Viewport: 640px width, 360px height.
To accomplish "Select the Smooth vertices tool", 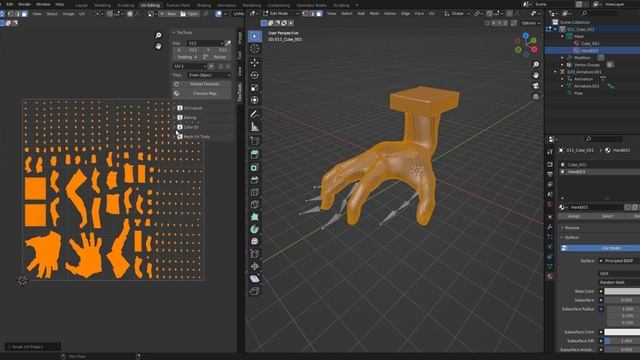I will (x=255, y=242).
